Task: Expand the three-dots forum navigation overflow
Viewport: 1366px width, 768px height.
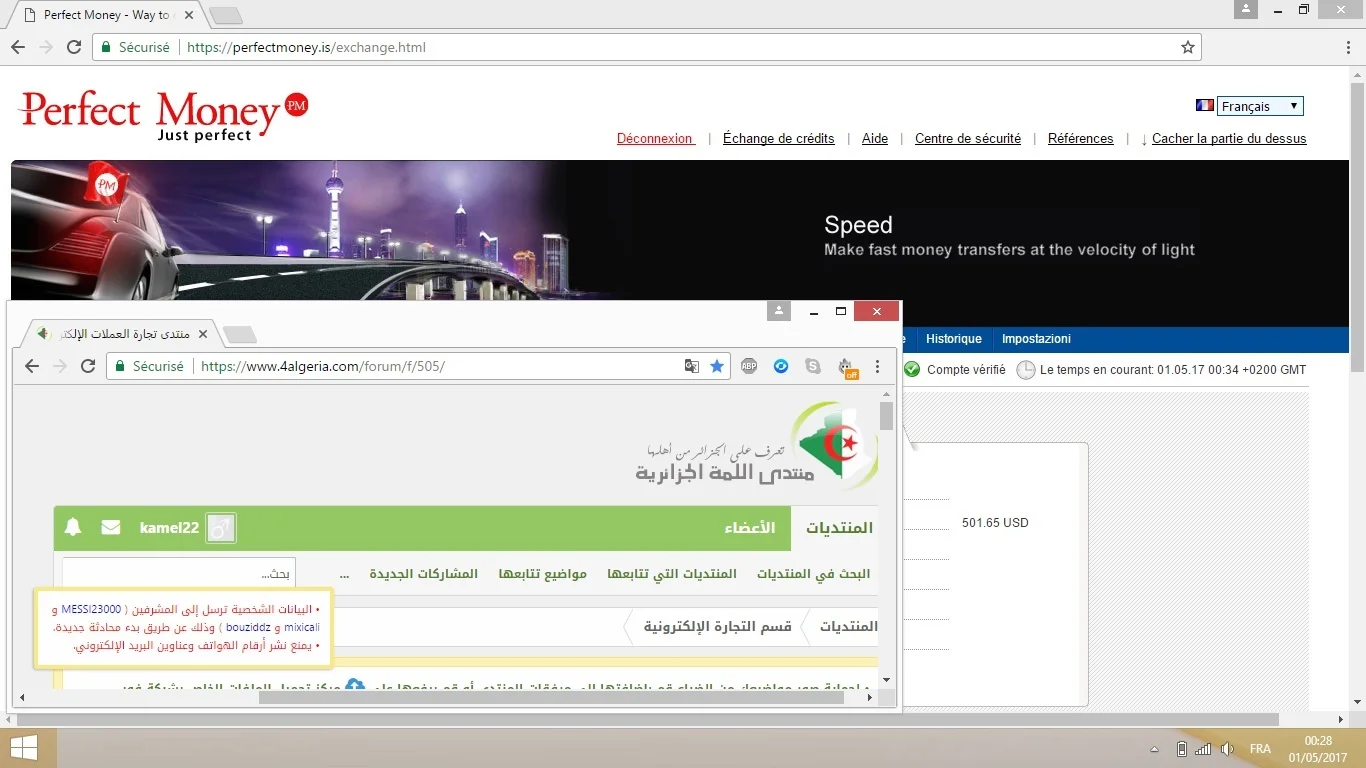Action: tap(344, 574)
